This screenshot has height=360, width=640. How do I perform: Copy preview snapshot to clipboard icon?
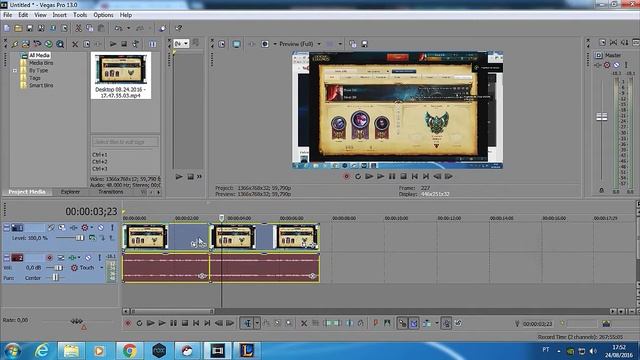pyautogui.click(x=353, y=44)
